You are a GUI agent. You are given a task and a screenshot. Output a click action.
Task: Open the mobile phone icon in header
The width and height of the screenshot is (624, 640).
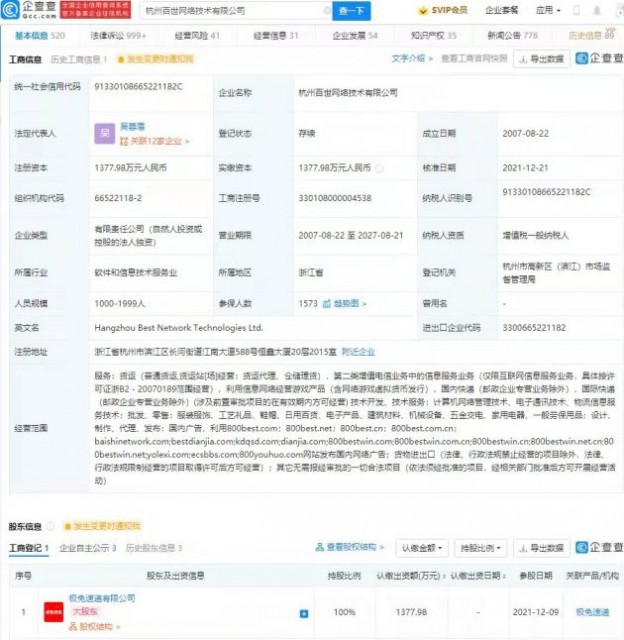(576, 10)
